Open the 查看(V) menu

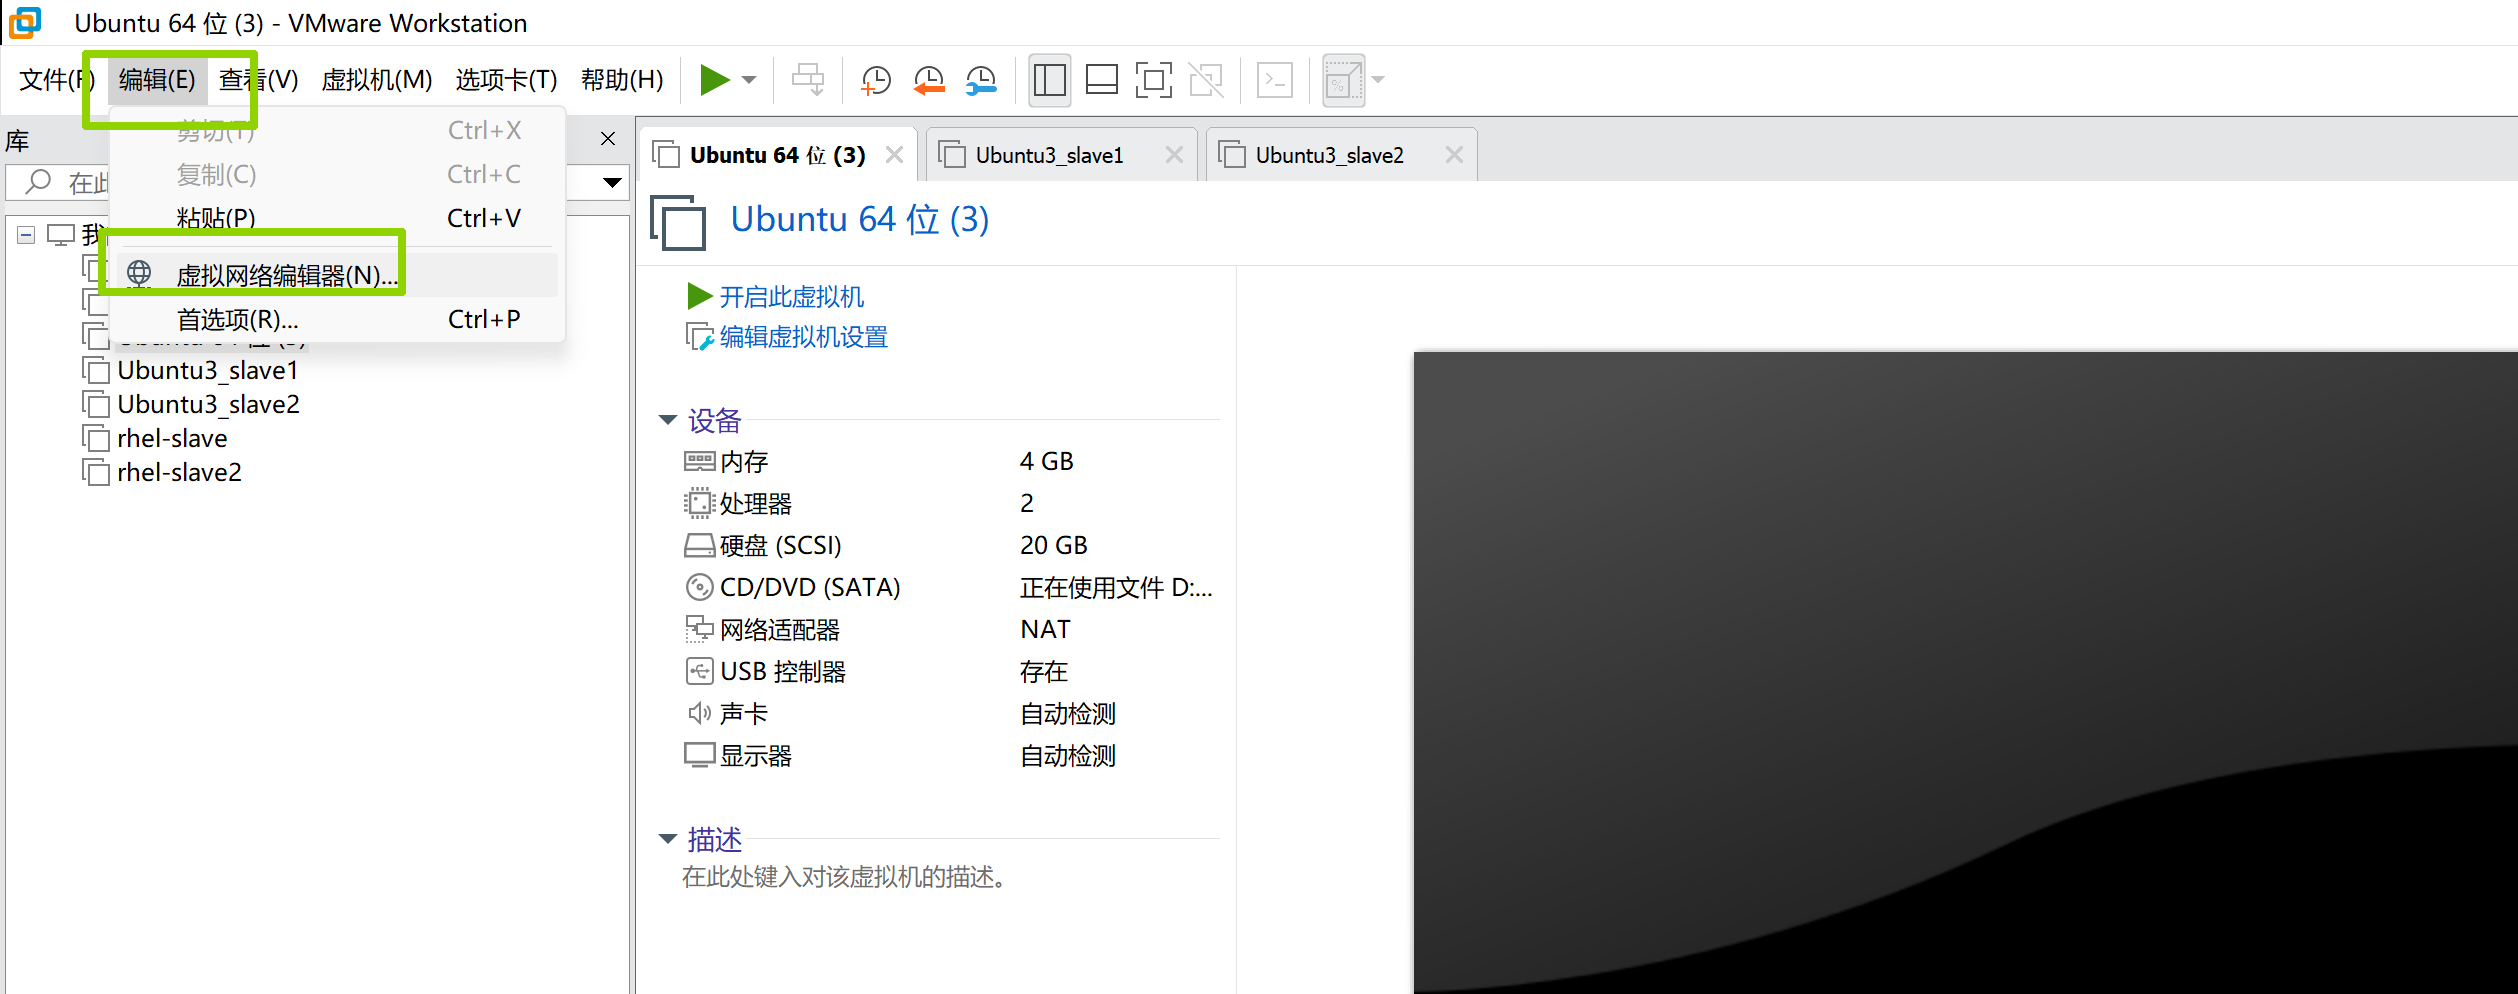click(x=258, y=79)
